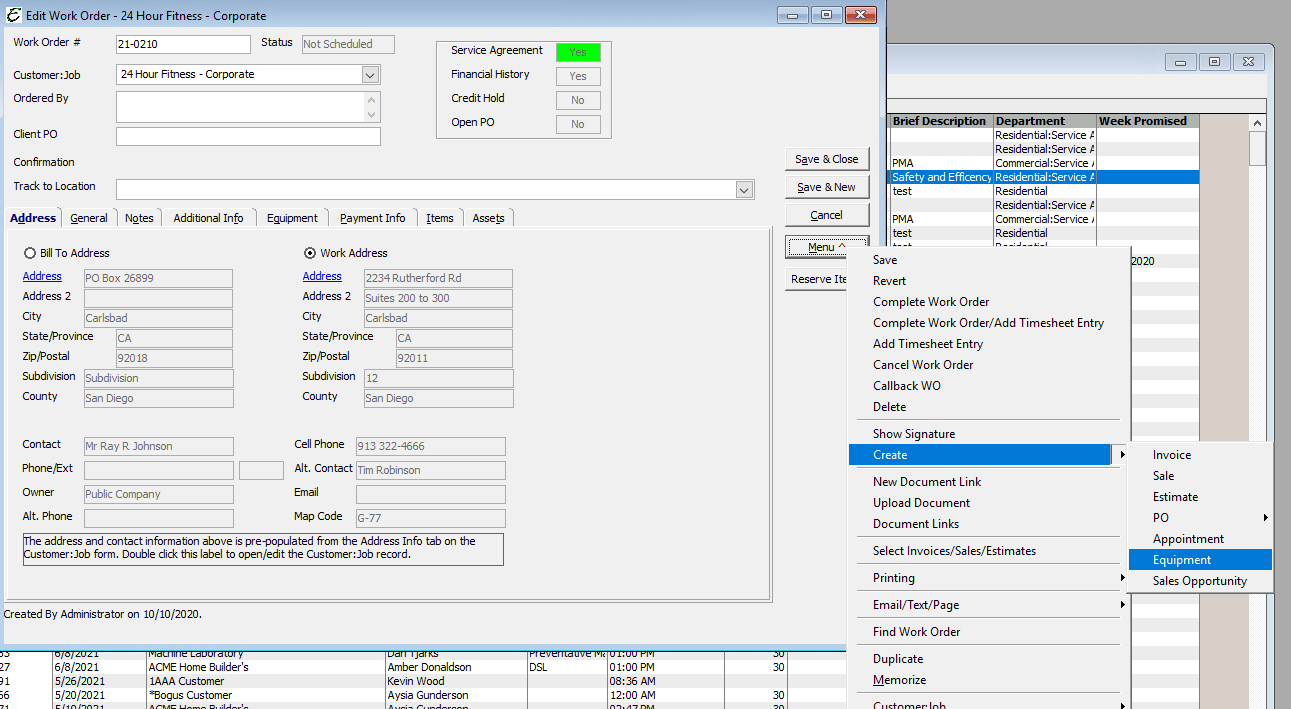Switch to the Payment Info tab
The image size is (1291, 709).
coord(372,218)
